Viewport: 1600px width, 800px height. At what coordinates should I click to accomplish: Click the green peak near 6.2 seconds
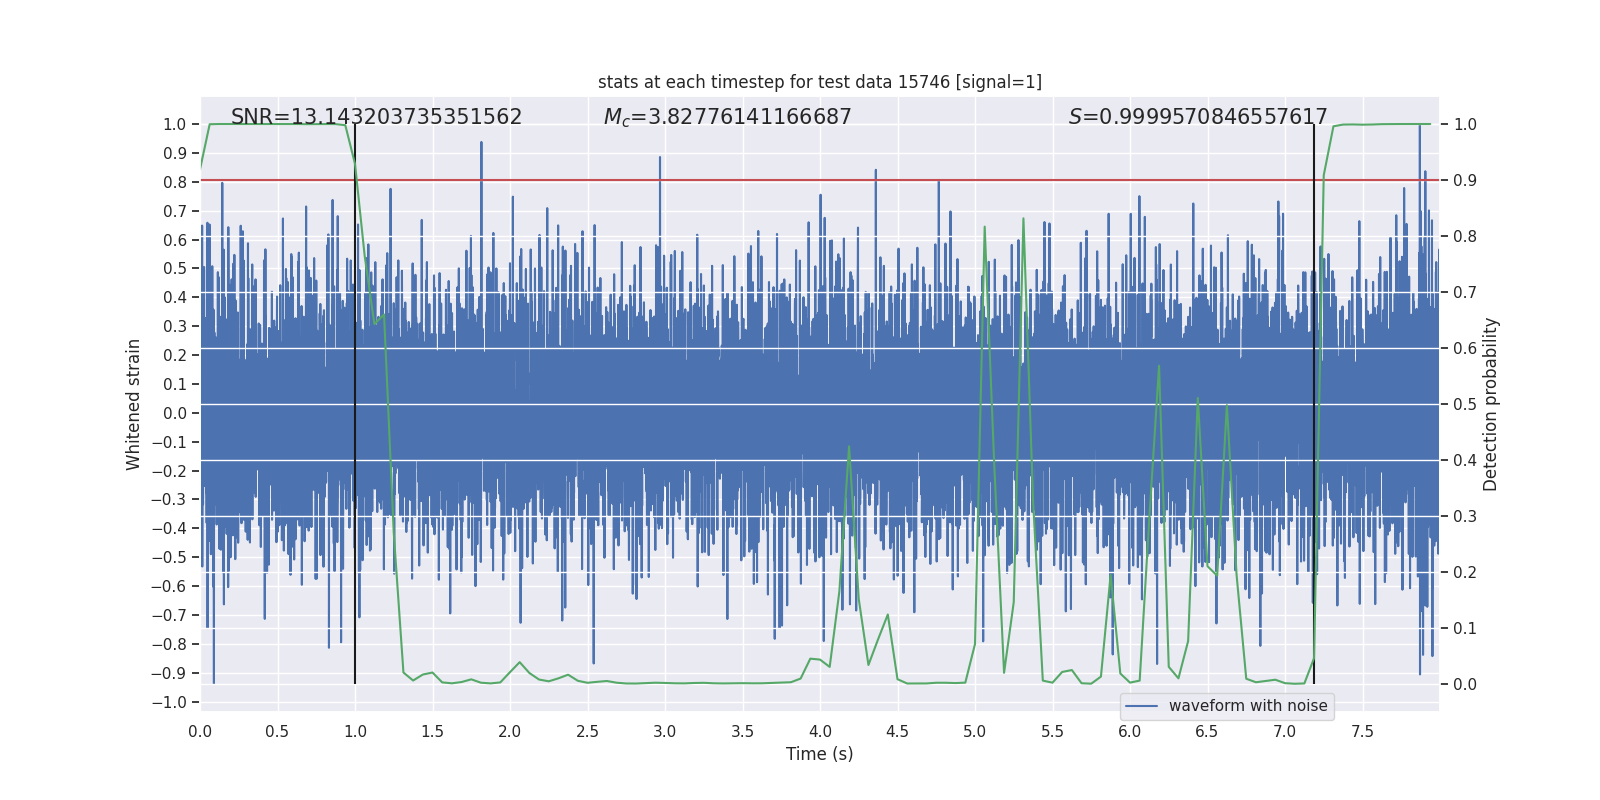click(1159, 367)
